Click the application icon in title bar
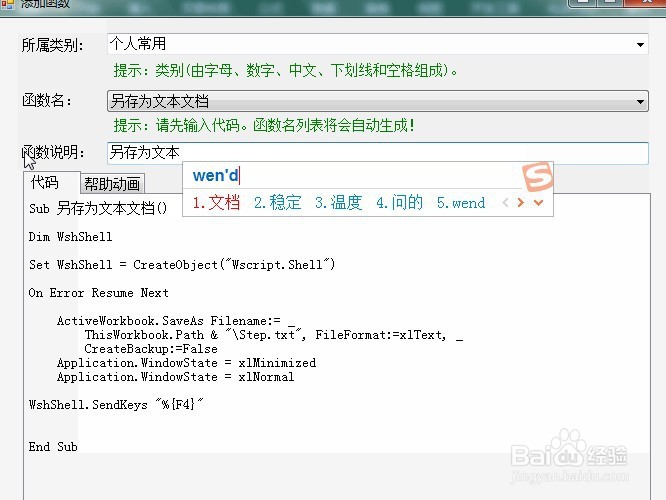666x500 pixels. coord(8,5)
